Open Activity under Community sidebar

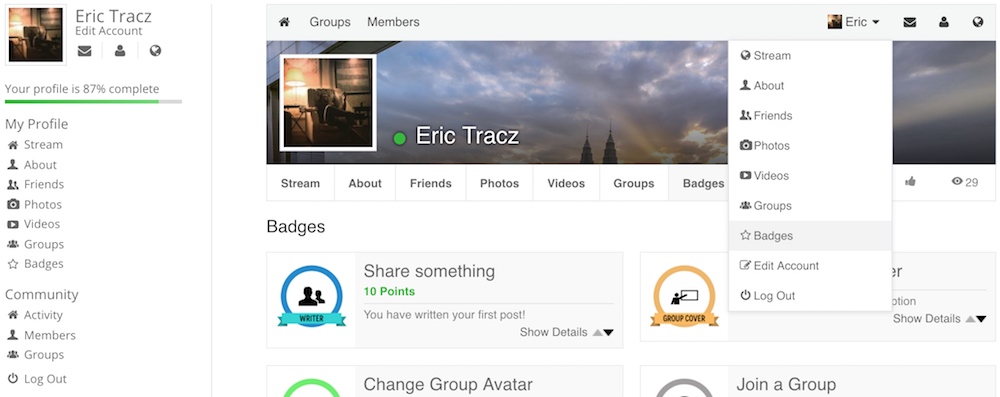35,315
